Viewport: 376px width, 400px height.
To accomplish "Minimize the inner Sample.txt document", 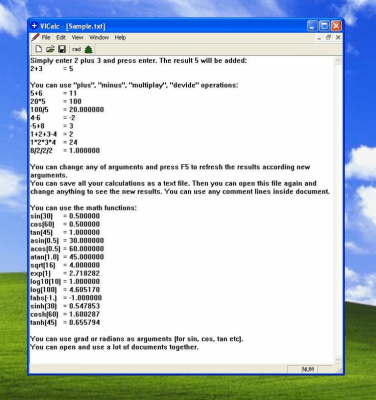I will coord(319,38).
